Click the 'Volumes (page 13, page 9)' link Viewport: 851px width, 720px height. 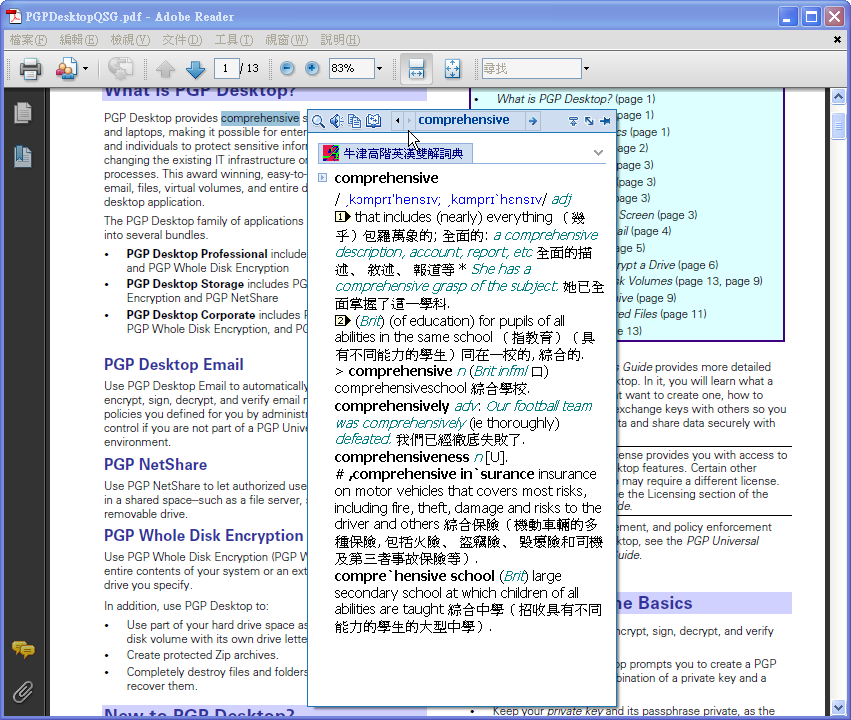tap(690, 281)
